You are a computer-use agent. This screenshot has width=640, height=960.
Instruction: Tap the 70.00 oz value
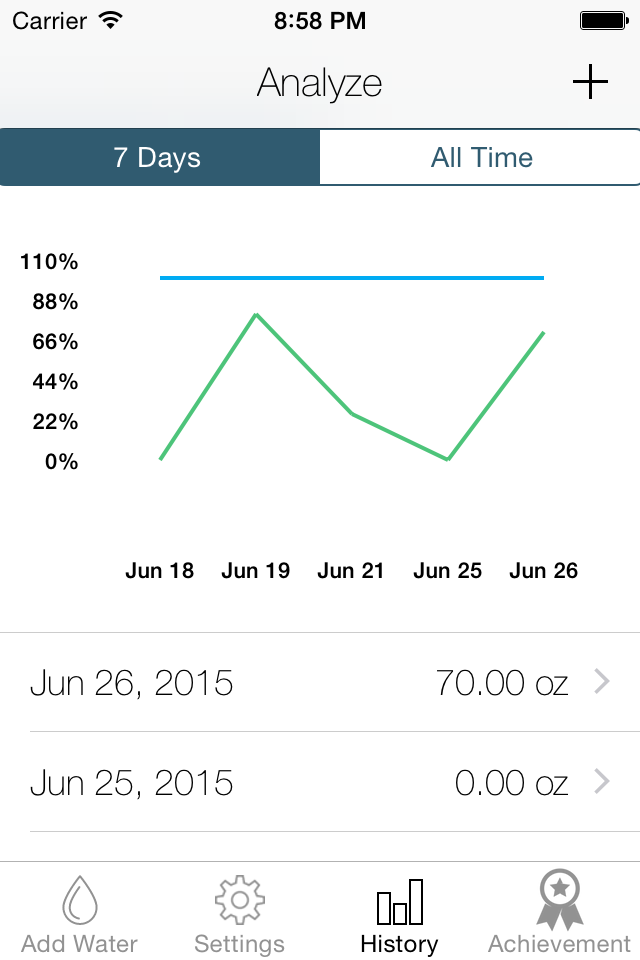click(x=502, y=683)
